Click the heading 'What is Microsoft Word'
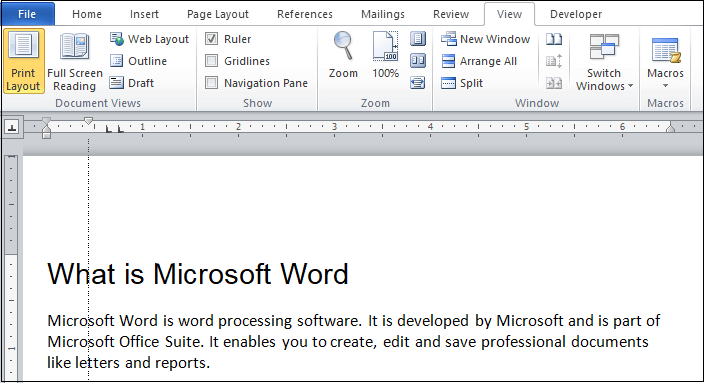The image size is (704, 383). (x=198, y=274)
